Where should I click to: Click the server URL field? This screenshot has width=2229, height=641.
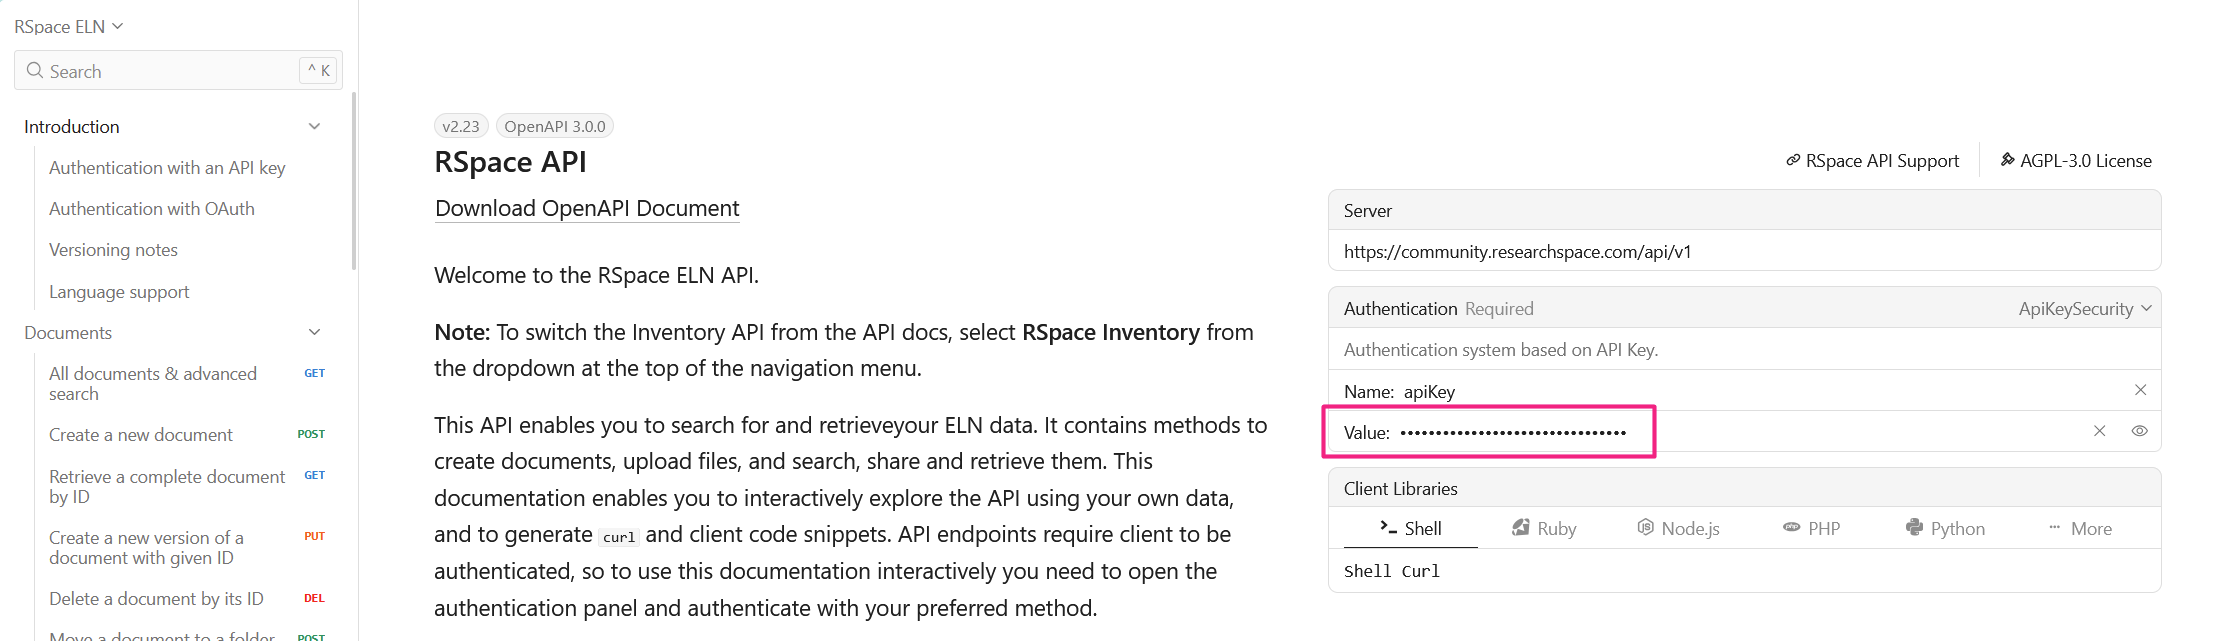[x=1744, y=252]
